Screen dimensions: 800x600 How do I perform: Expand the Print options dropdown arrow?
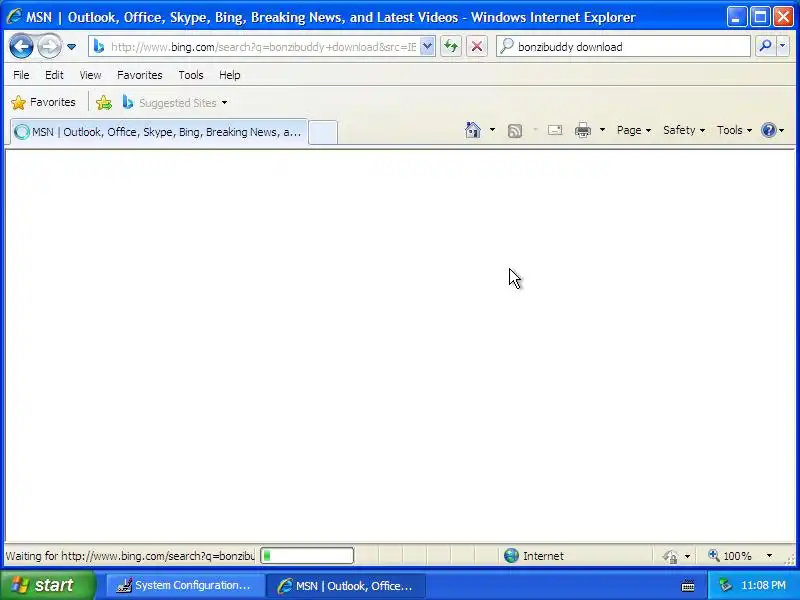pyautogui.click(x=603, y=130)
